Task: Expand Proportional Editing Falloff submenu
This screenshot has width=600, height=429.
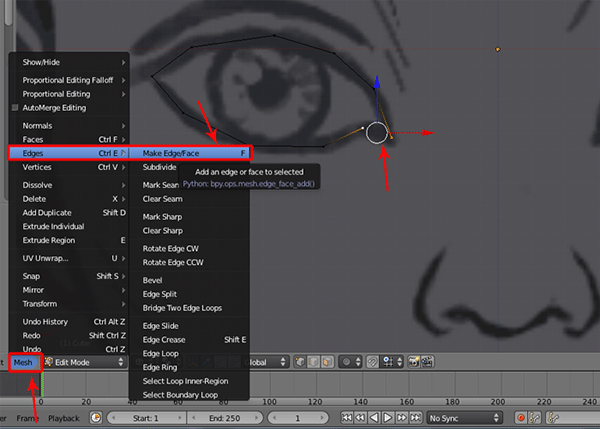Action: [x=69, y=80]
